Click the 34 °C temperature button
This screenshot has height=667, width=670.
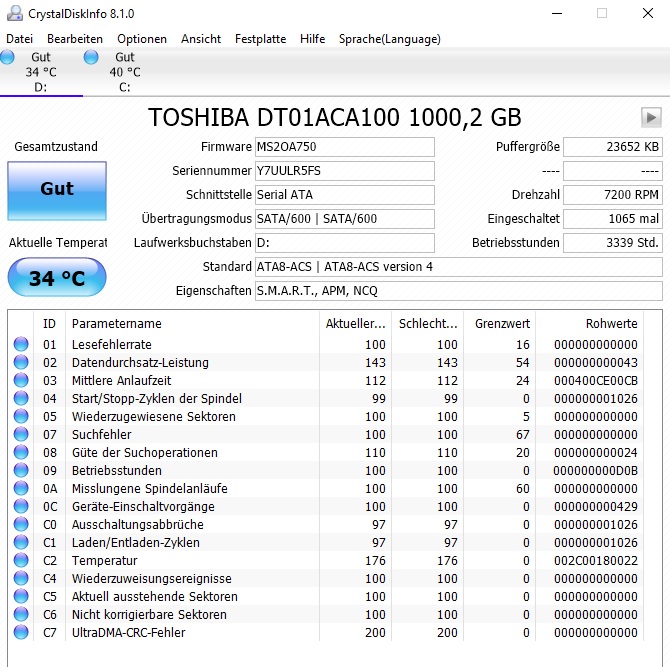click(x=57, y=277)
